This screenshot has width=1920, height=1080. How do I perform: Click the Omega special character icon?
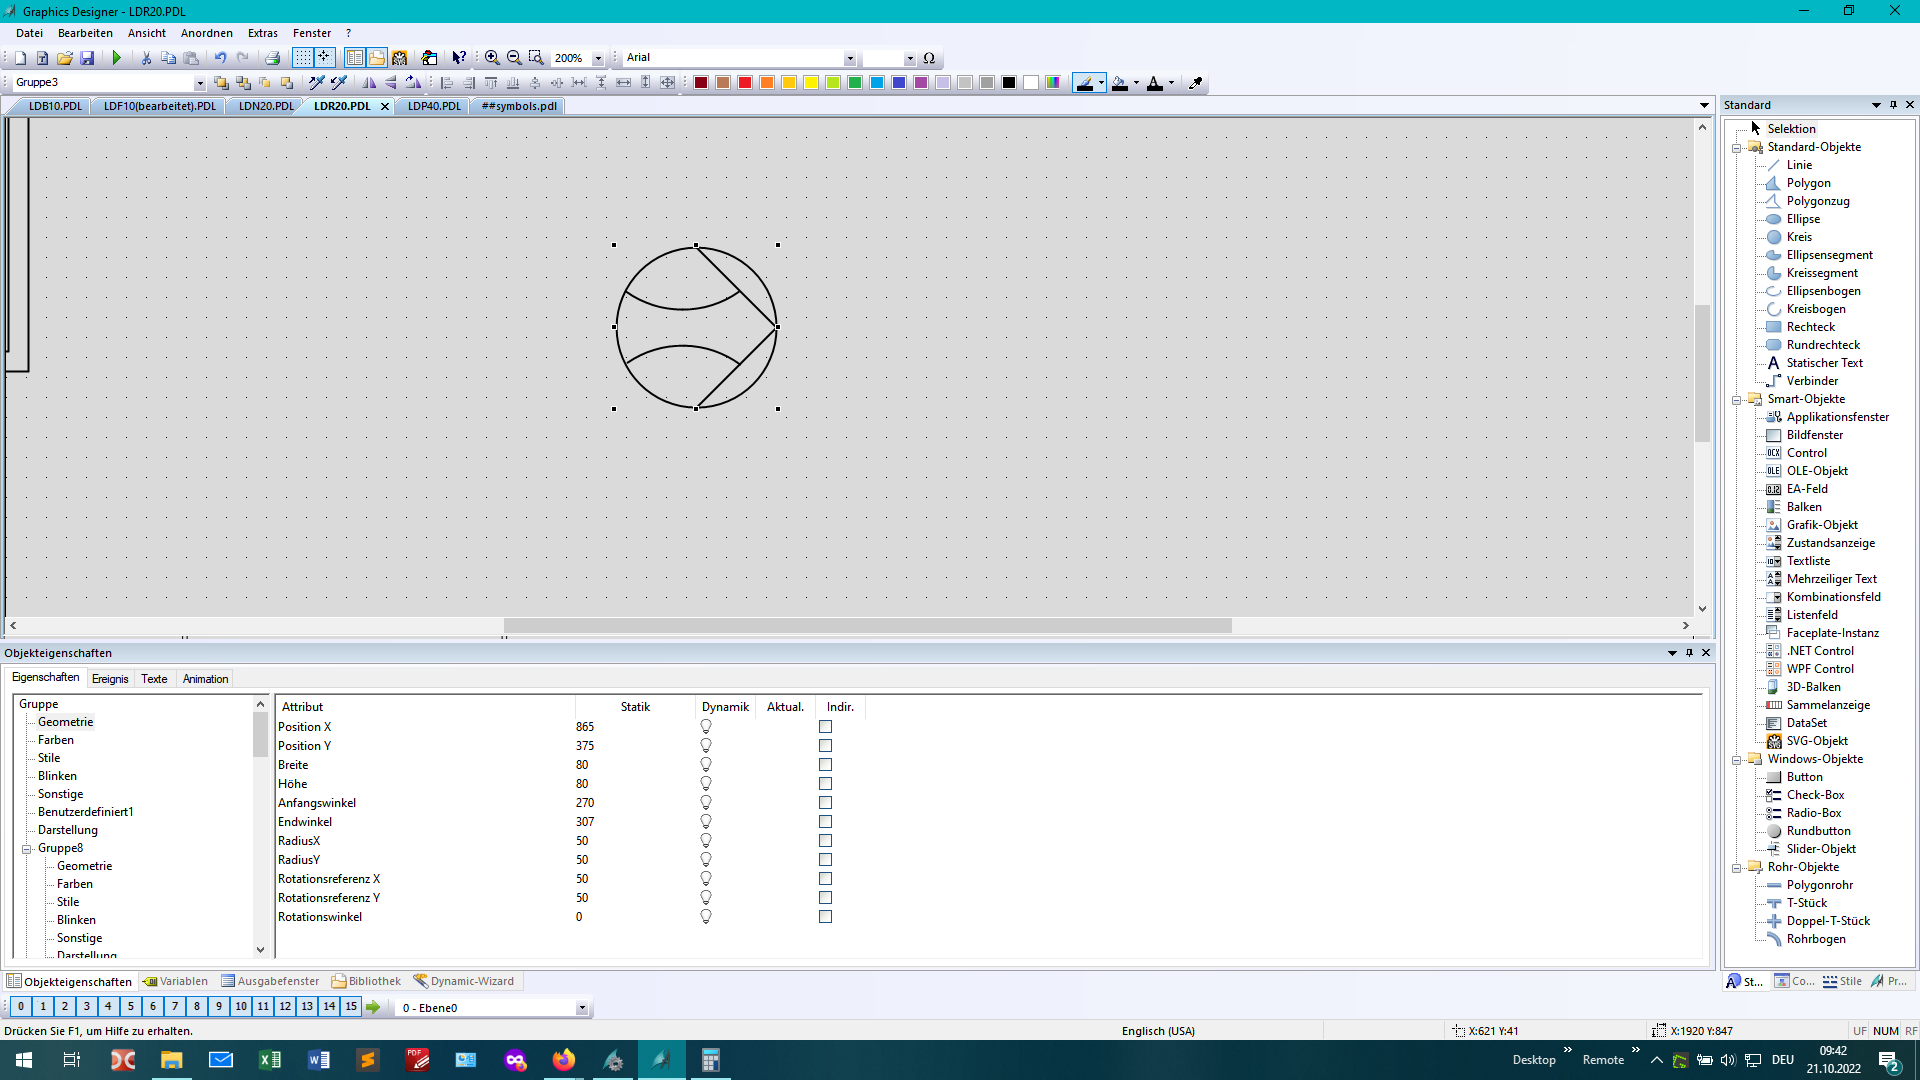pyautogui.click(x=929, y=58)
